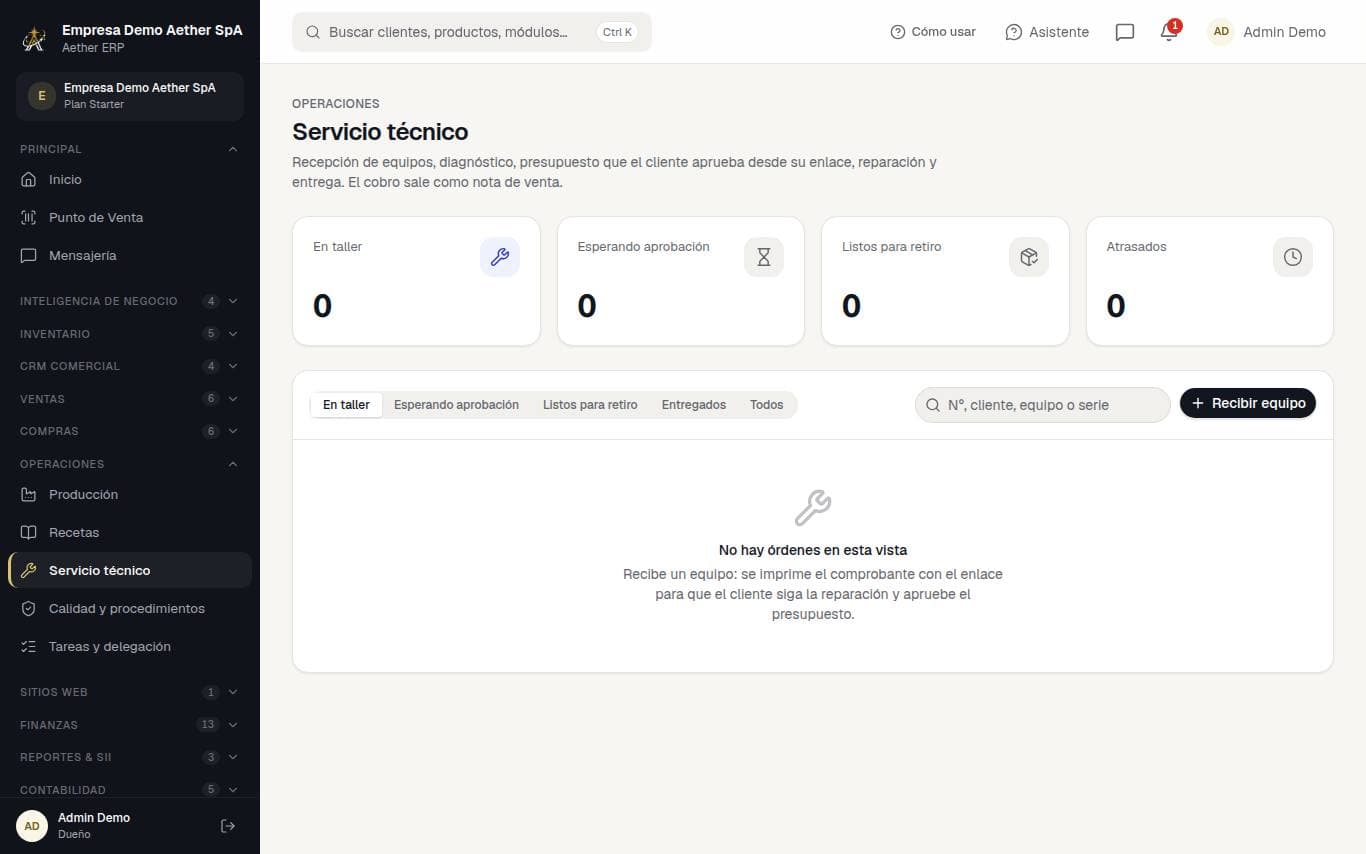Switch to Listos para retiro tab

[590, 405]
